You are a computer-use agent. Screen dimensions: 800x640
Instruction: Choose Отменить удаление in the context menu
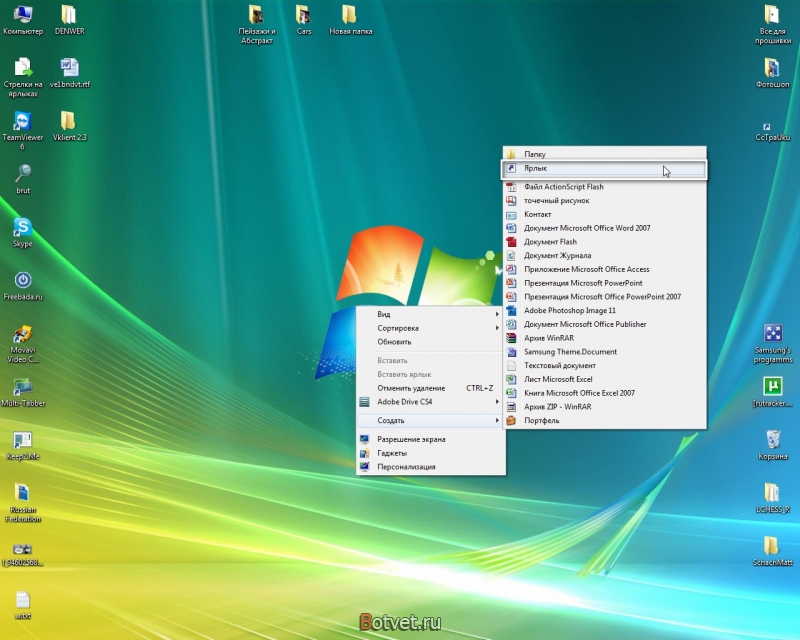coord(431,388)
